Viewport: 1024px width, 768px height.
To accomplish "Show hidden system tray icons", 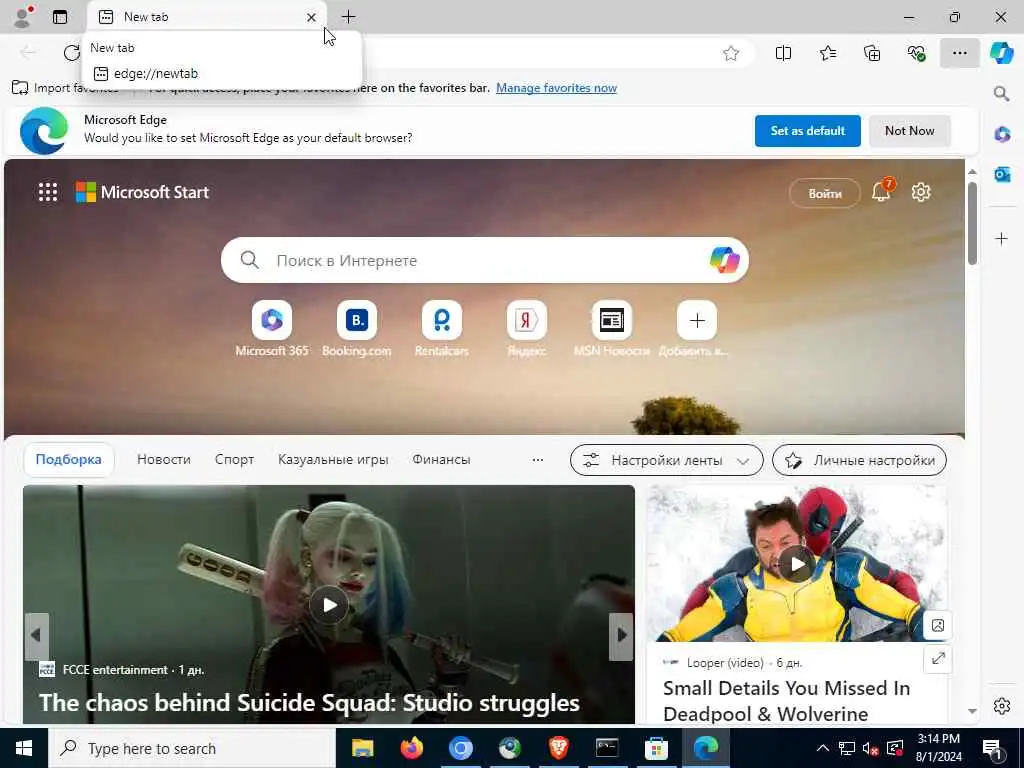I will [x=822, y=748].
